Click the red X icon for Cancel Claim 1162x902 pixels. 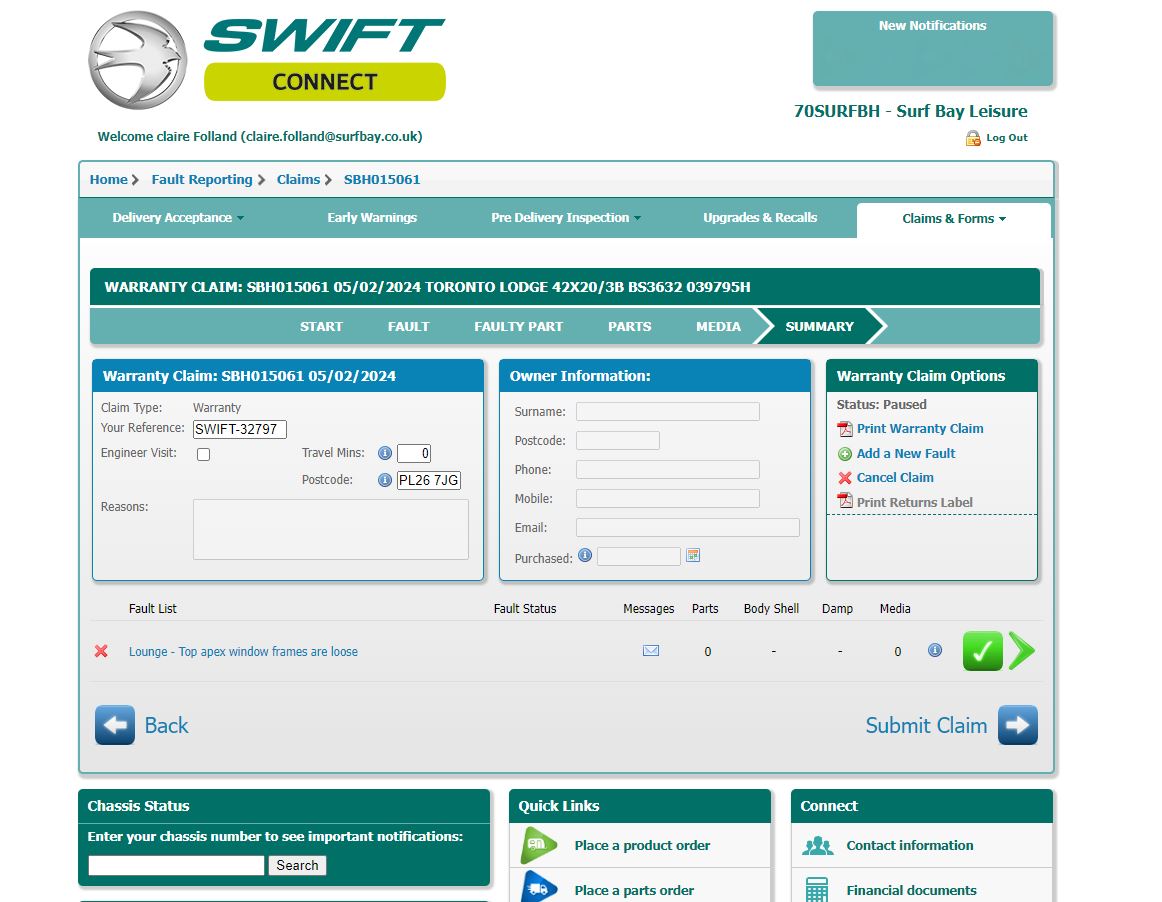point(845,478)
